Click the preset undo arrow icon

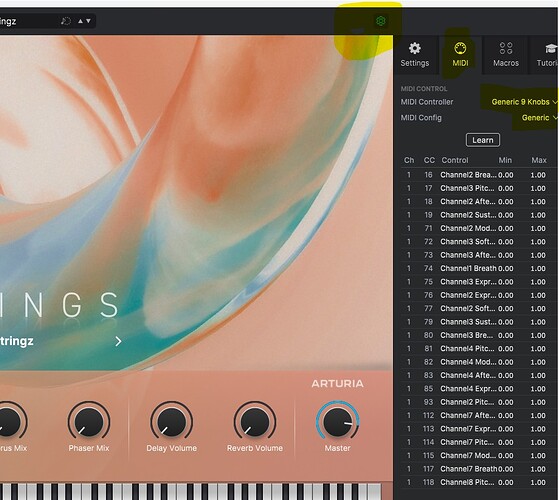pos(66,21)
